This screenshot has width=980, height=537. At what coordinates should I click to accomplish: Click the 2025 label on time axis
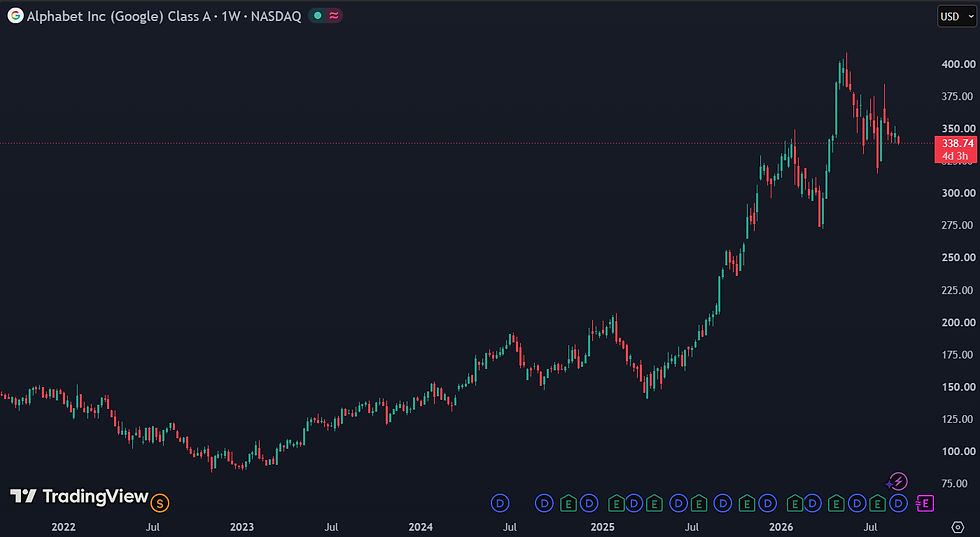(x=602, y=527)
